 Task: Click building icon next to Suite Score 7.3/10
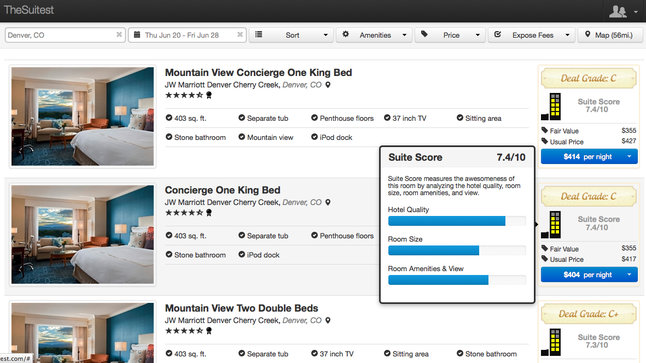(x=552, y=342)
